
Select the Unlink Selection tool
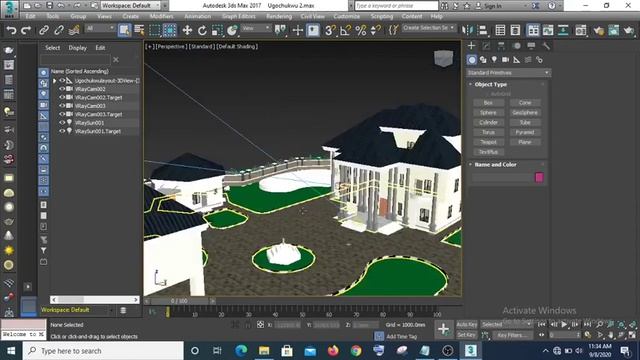tap(59, 30)
